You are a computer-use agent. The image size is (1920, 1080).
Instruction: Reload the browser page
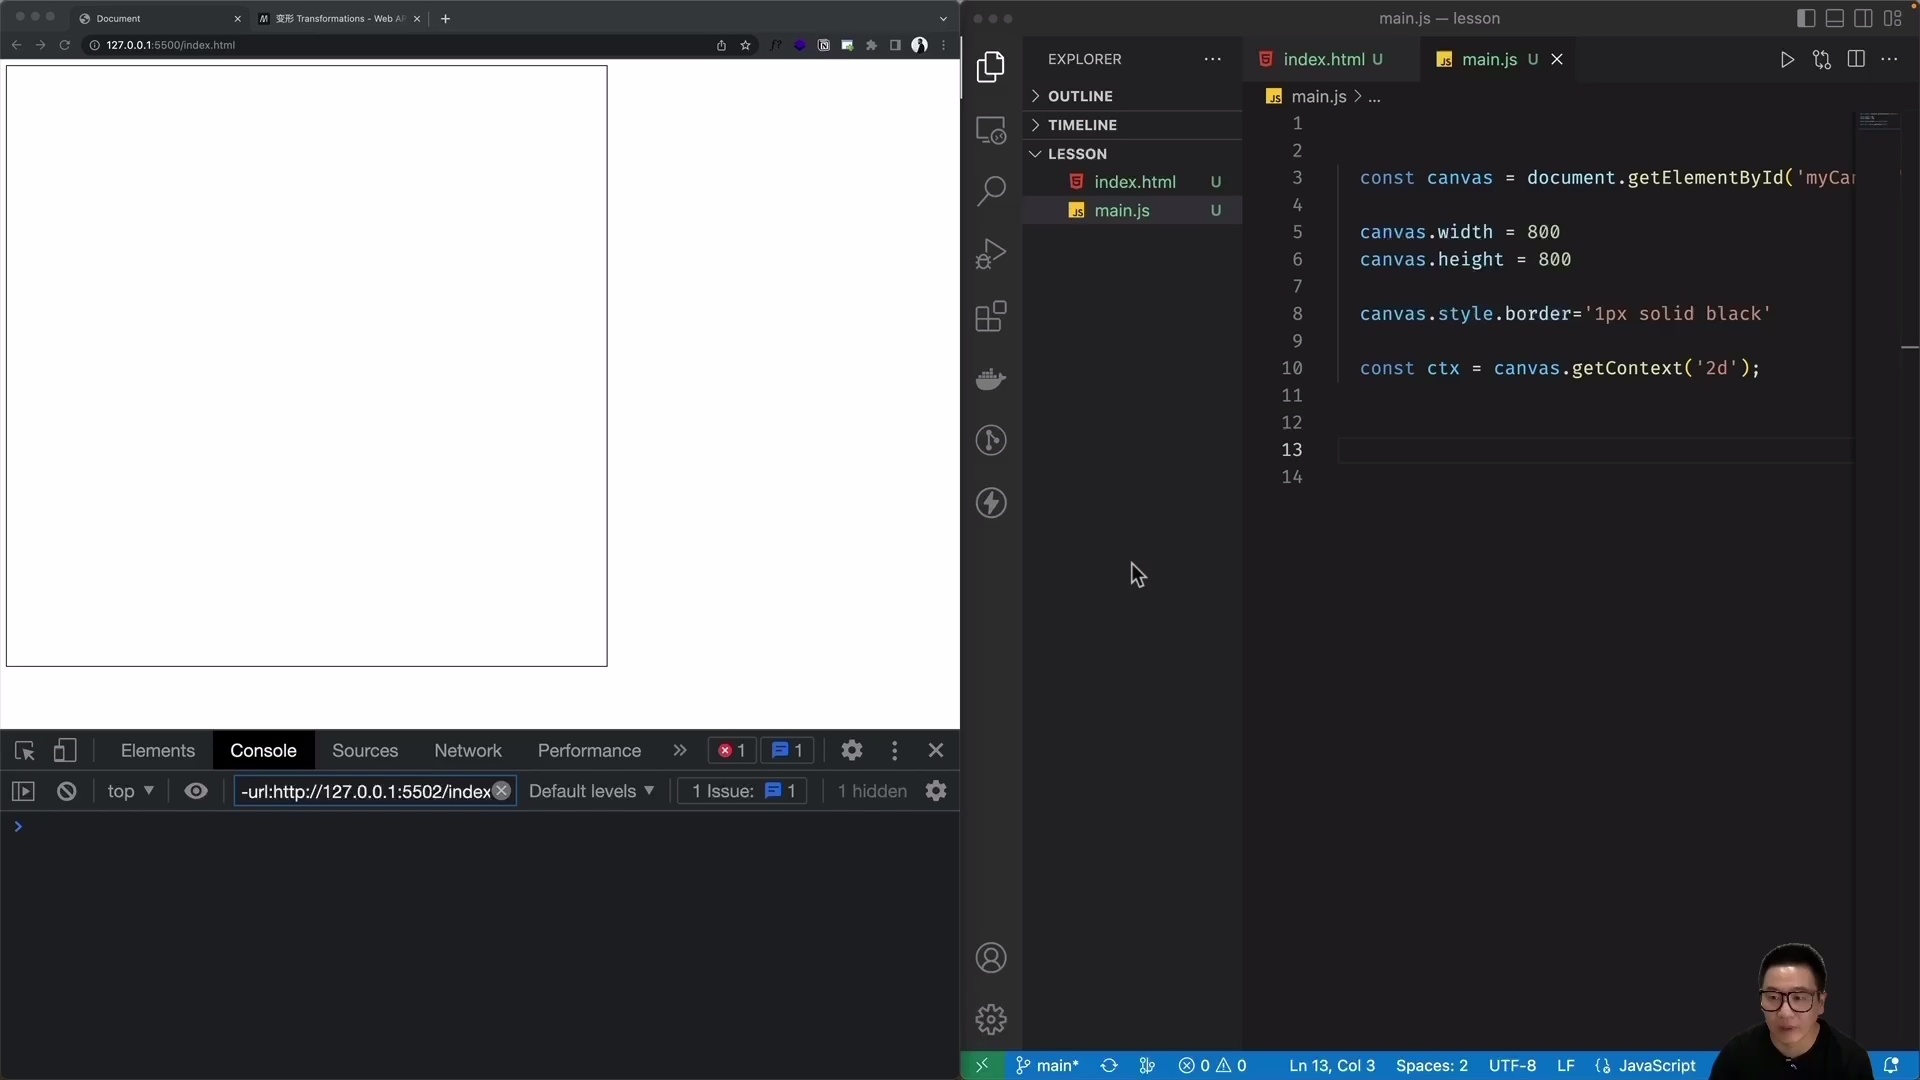pyautogui.click(x=65, y=45)
